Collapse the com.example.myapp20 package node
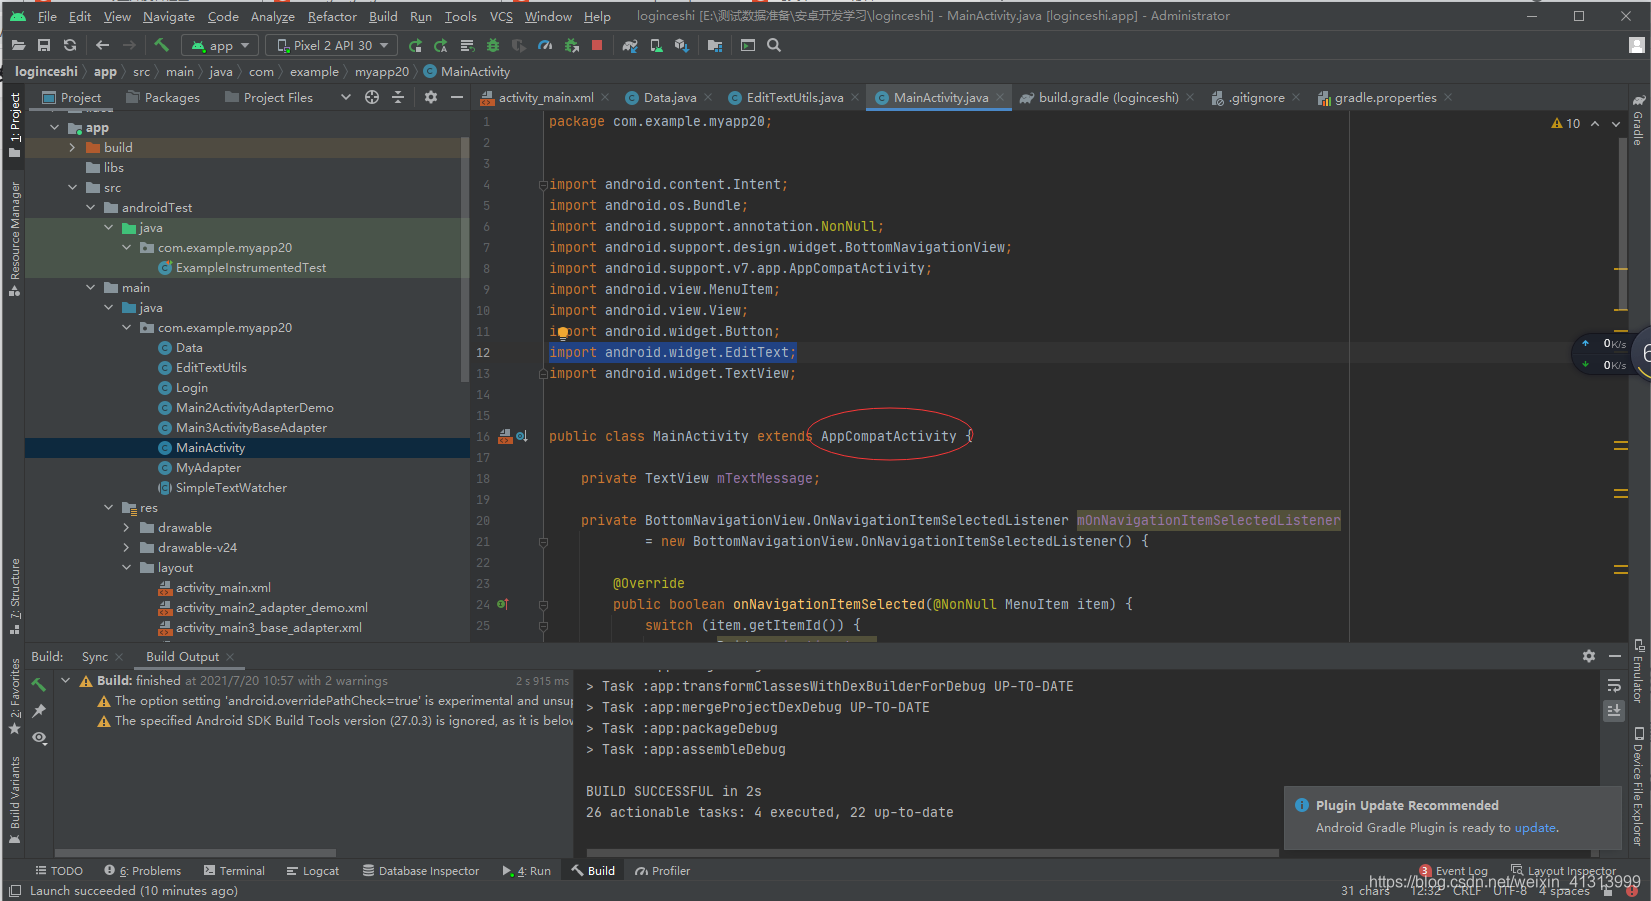 pos(124,327)
